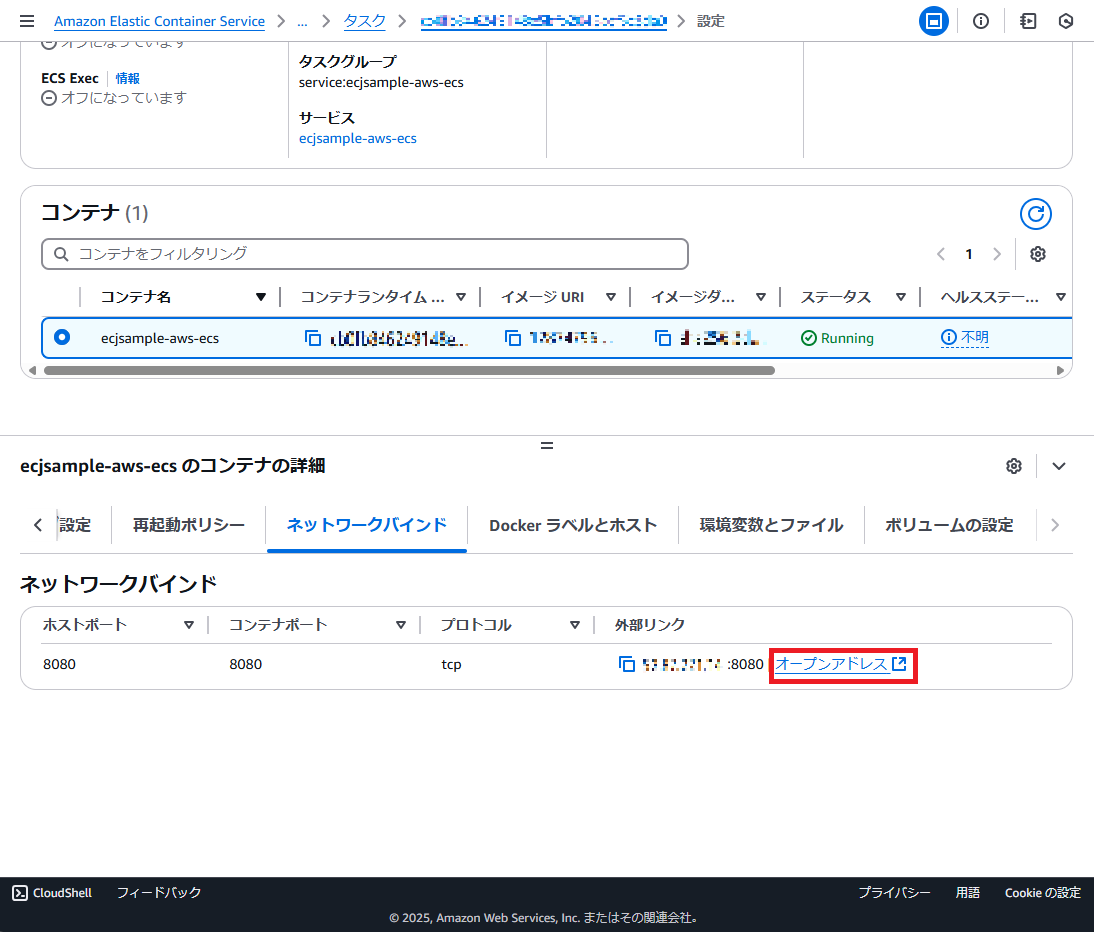Open プライバシー footer link

(894, 893)
